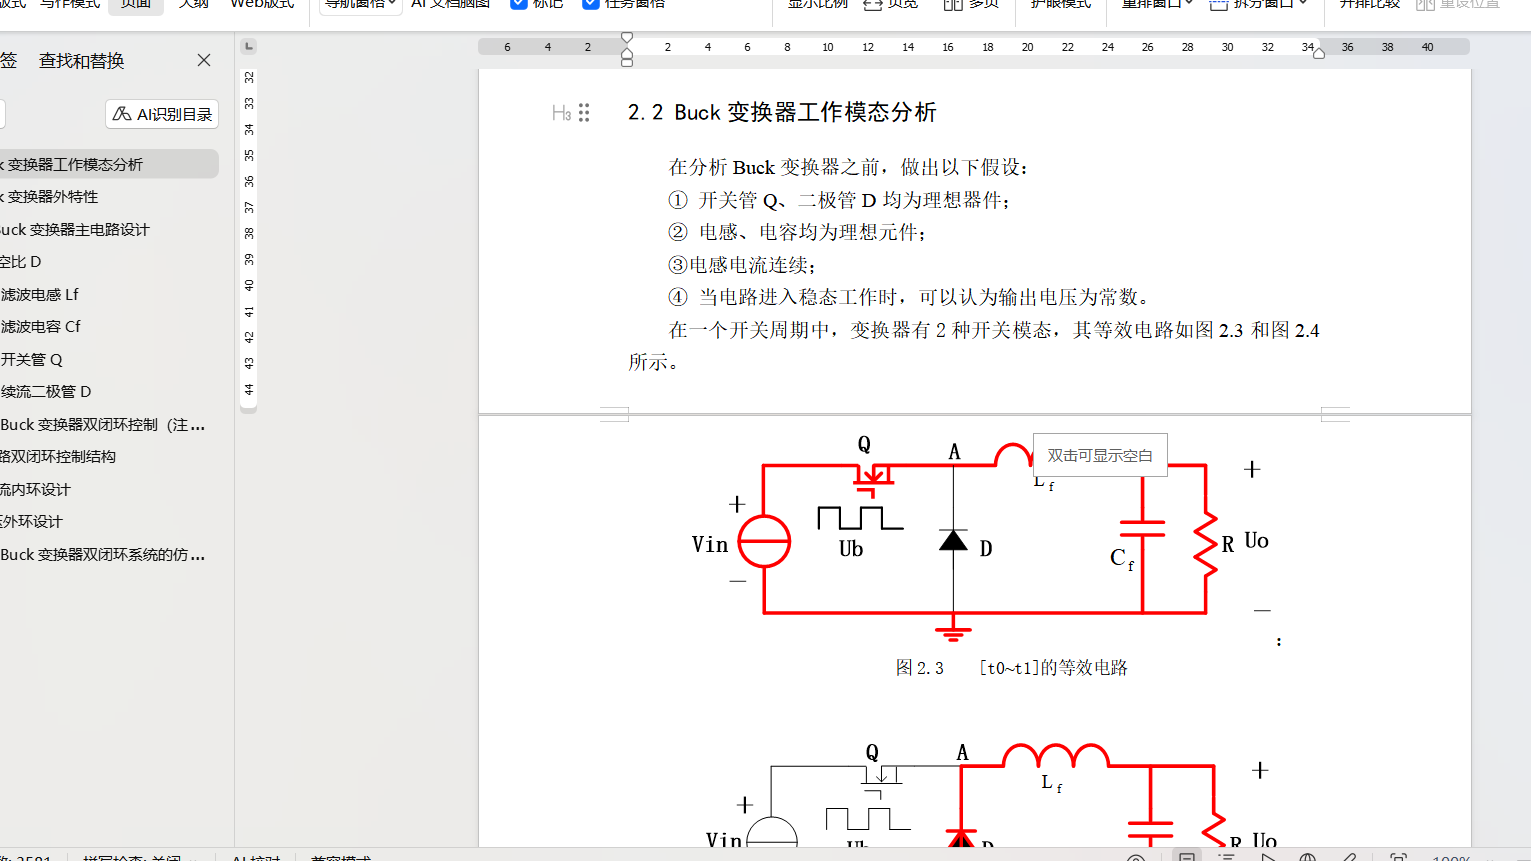
Task: Click the six-dot paragraph drag handle
Action: (x=584, y=113)
